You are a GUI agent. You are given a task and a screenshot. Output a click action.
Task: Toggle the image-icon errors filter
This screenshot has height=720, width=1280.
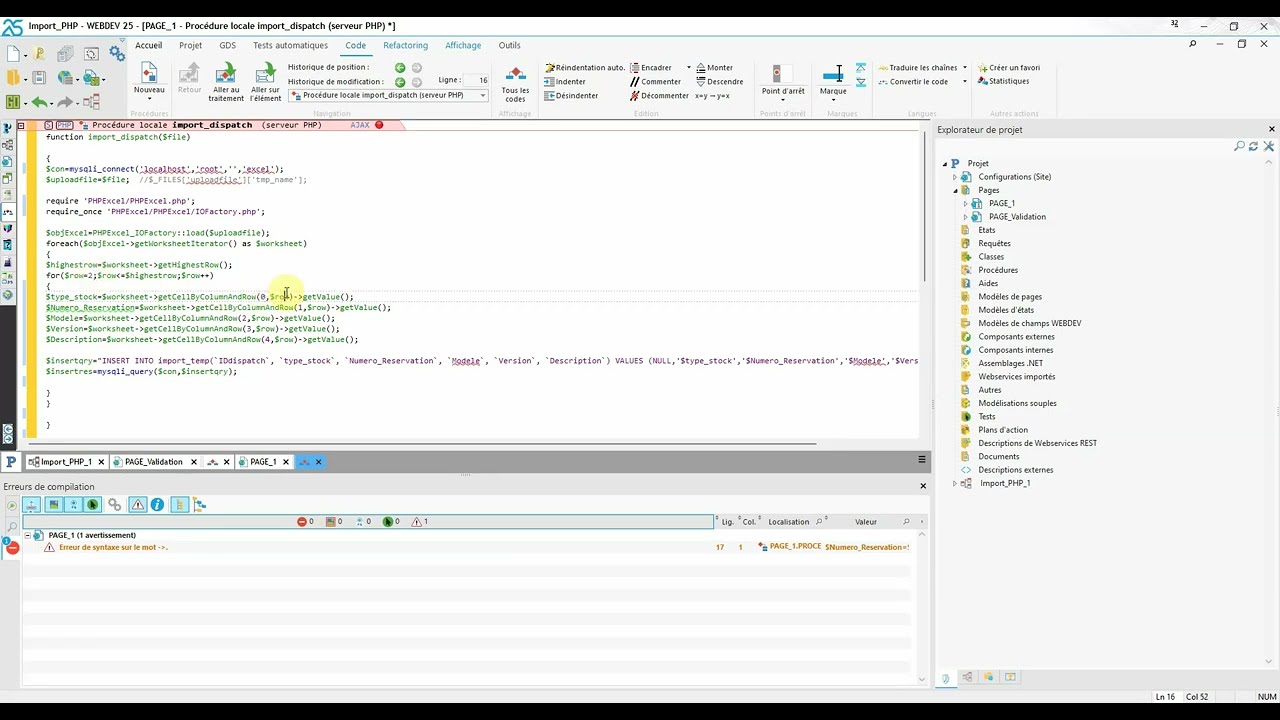54,505
